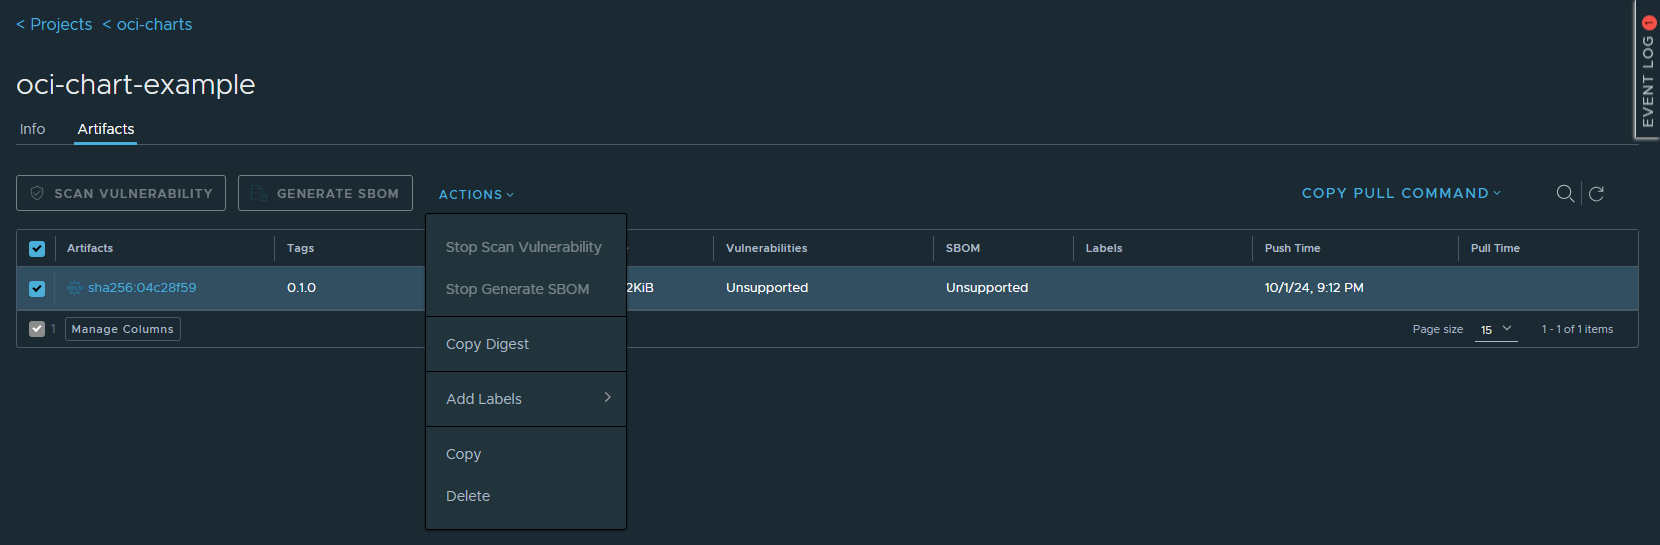Image resolution: width=1660 pixels, height=545 pixels.
Task: Click the Manage Columns button
Action: pos(122,329)
